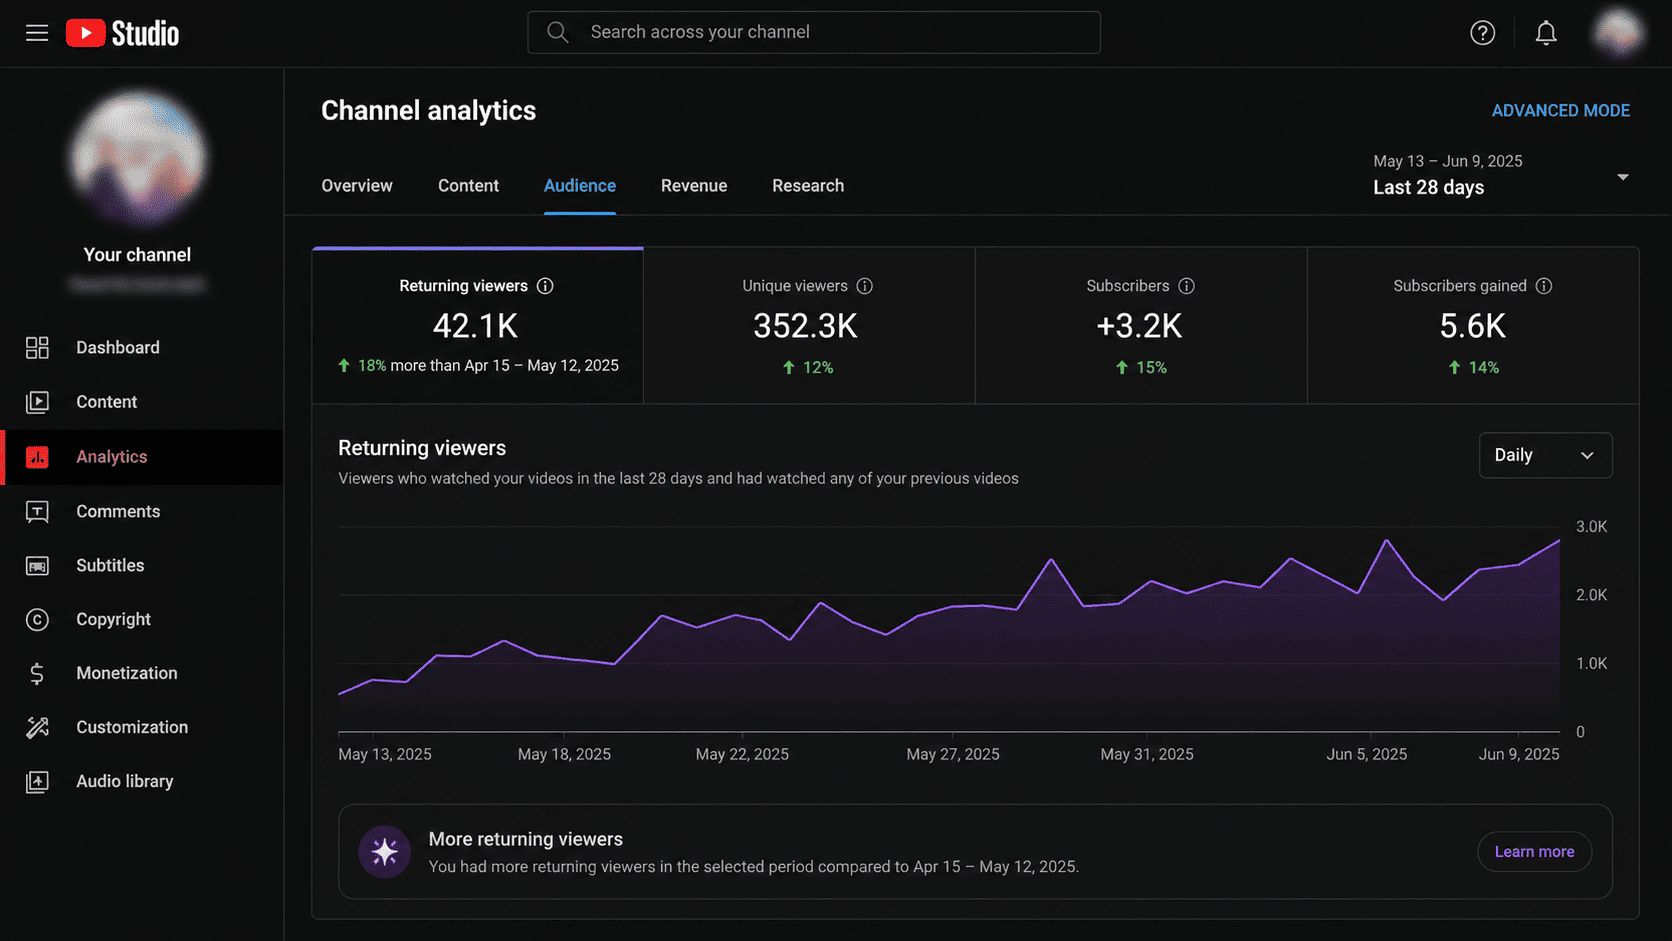Screen dimensions: 1672x941
Task: Switch to the Revenue tab
Action: coord(694,186)
